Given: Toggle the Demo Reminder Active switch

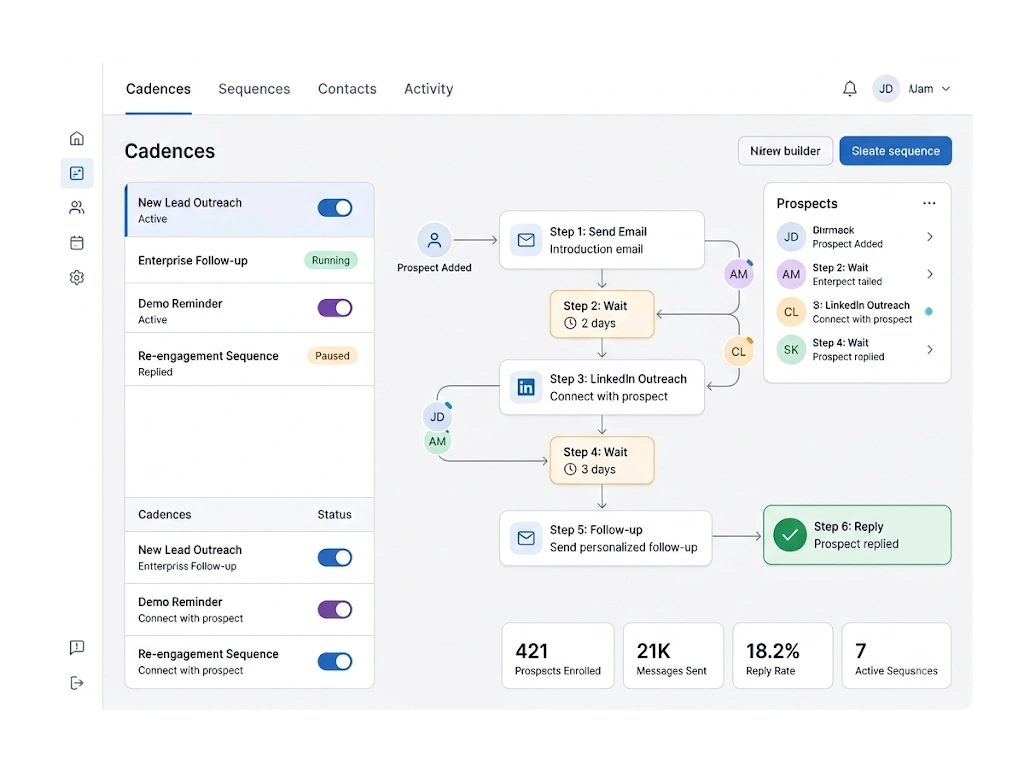Looking at the screenshot, I should [335, 308].
